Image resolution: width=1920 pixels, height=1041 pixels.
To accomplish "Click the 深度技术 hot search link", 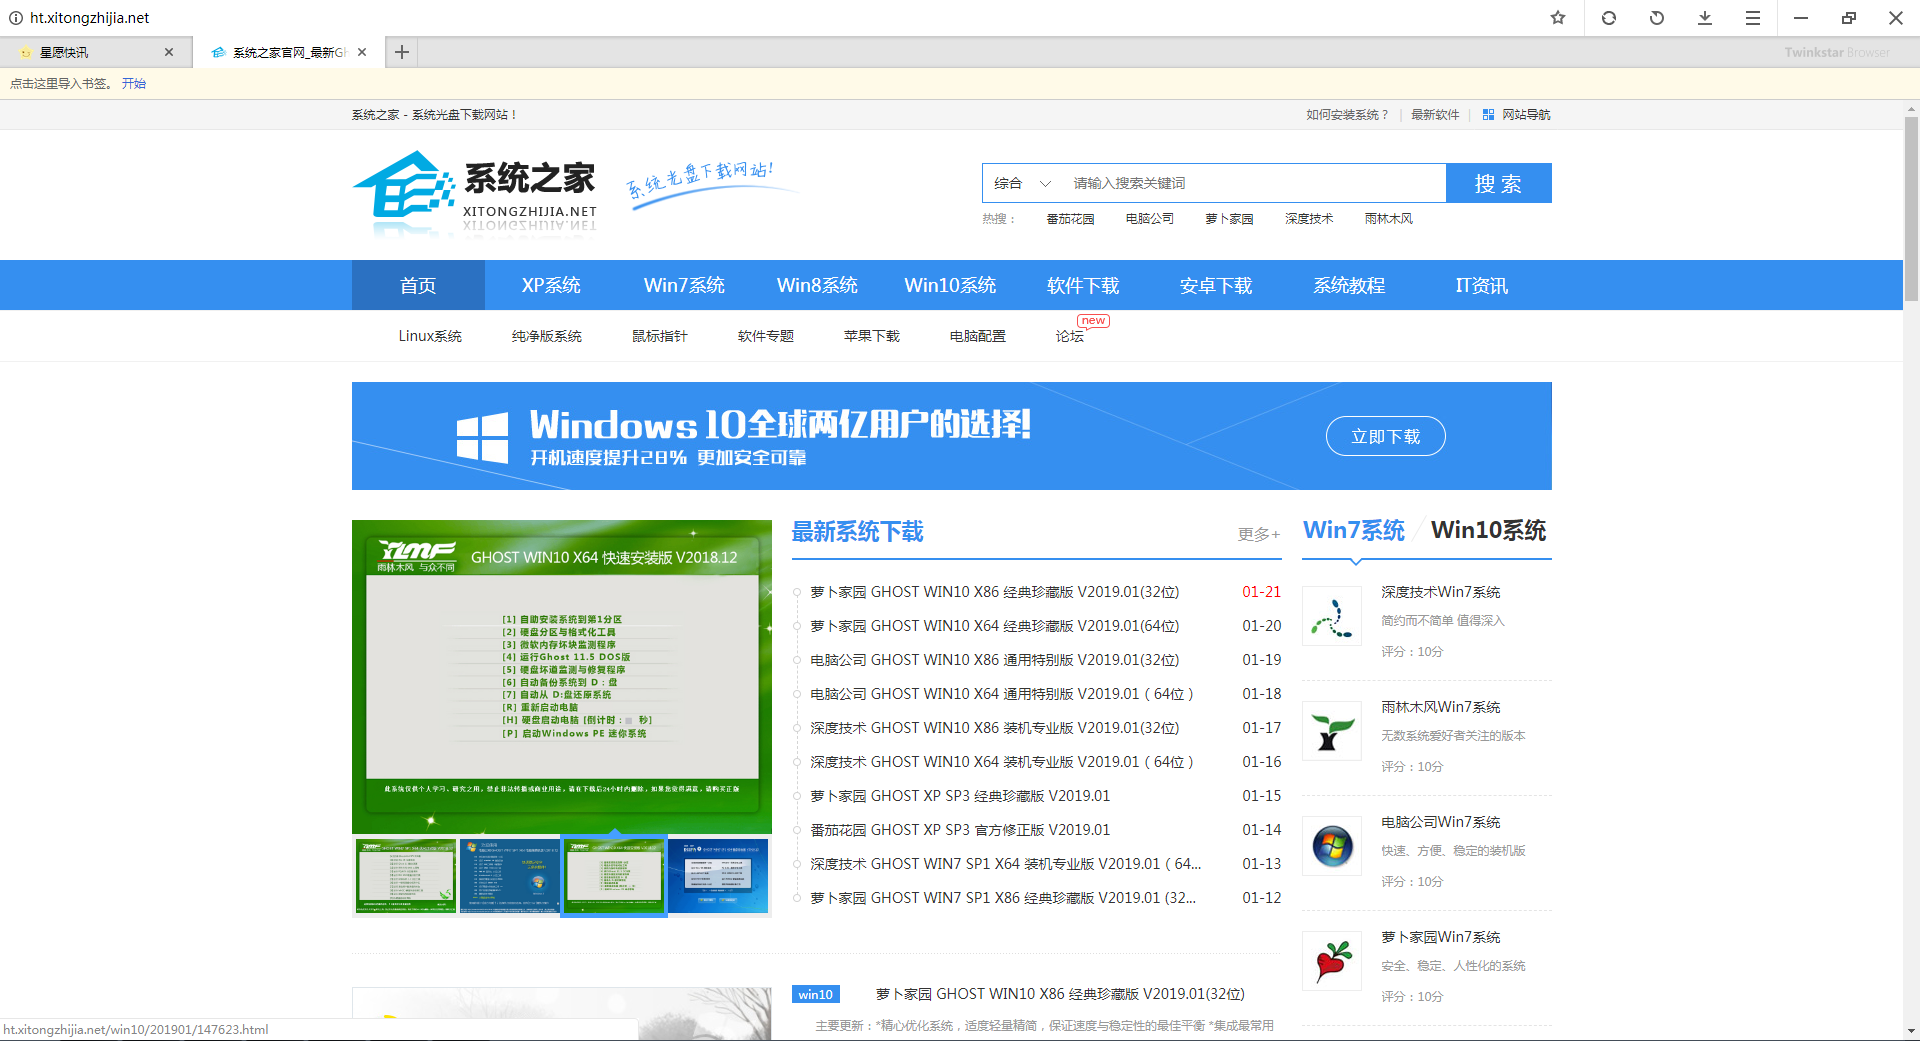I will click(x=1309, y=219).
